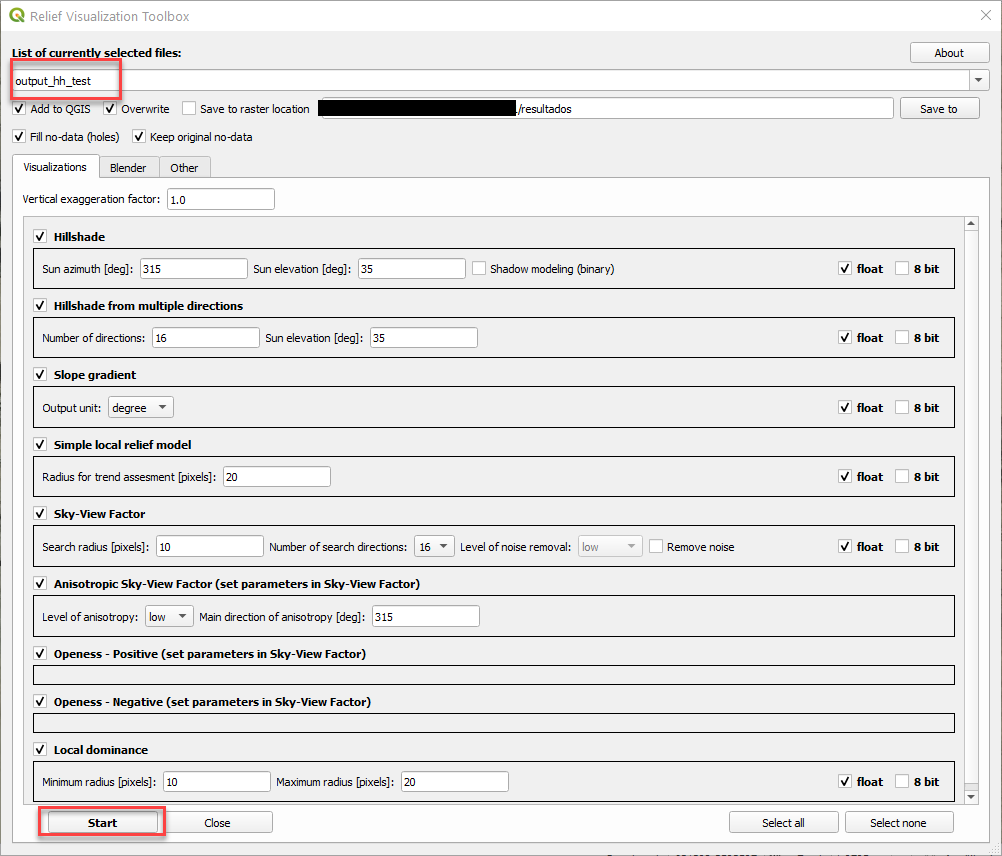Screen dimensions: 1002x856
Task: Click the Select none button
Action: (x=897, y=821)
